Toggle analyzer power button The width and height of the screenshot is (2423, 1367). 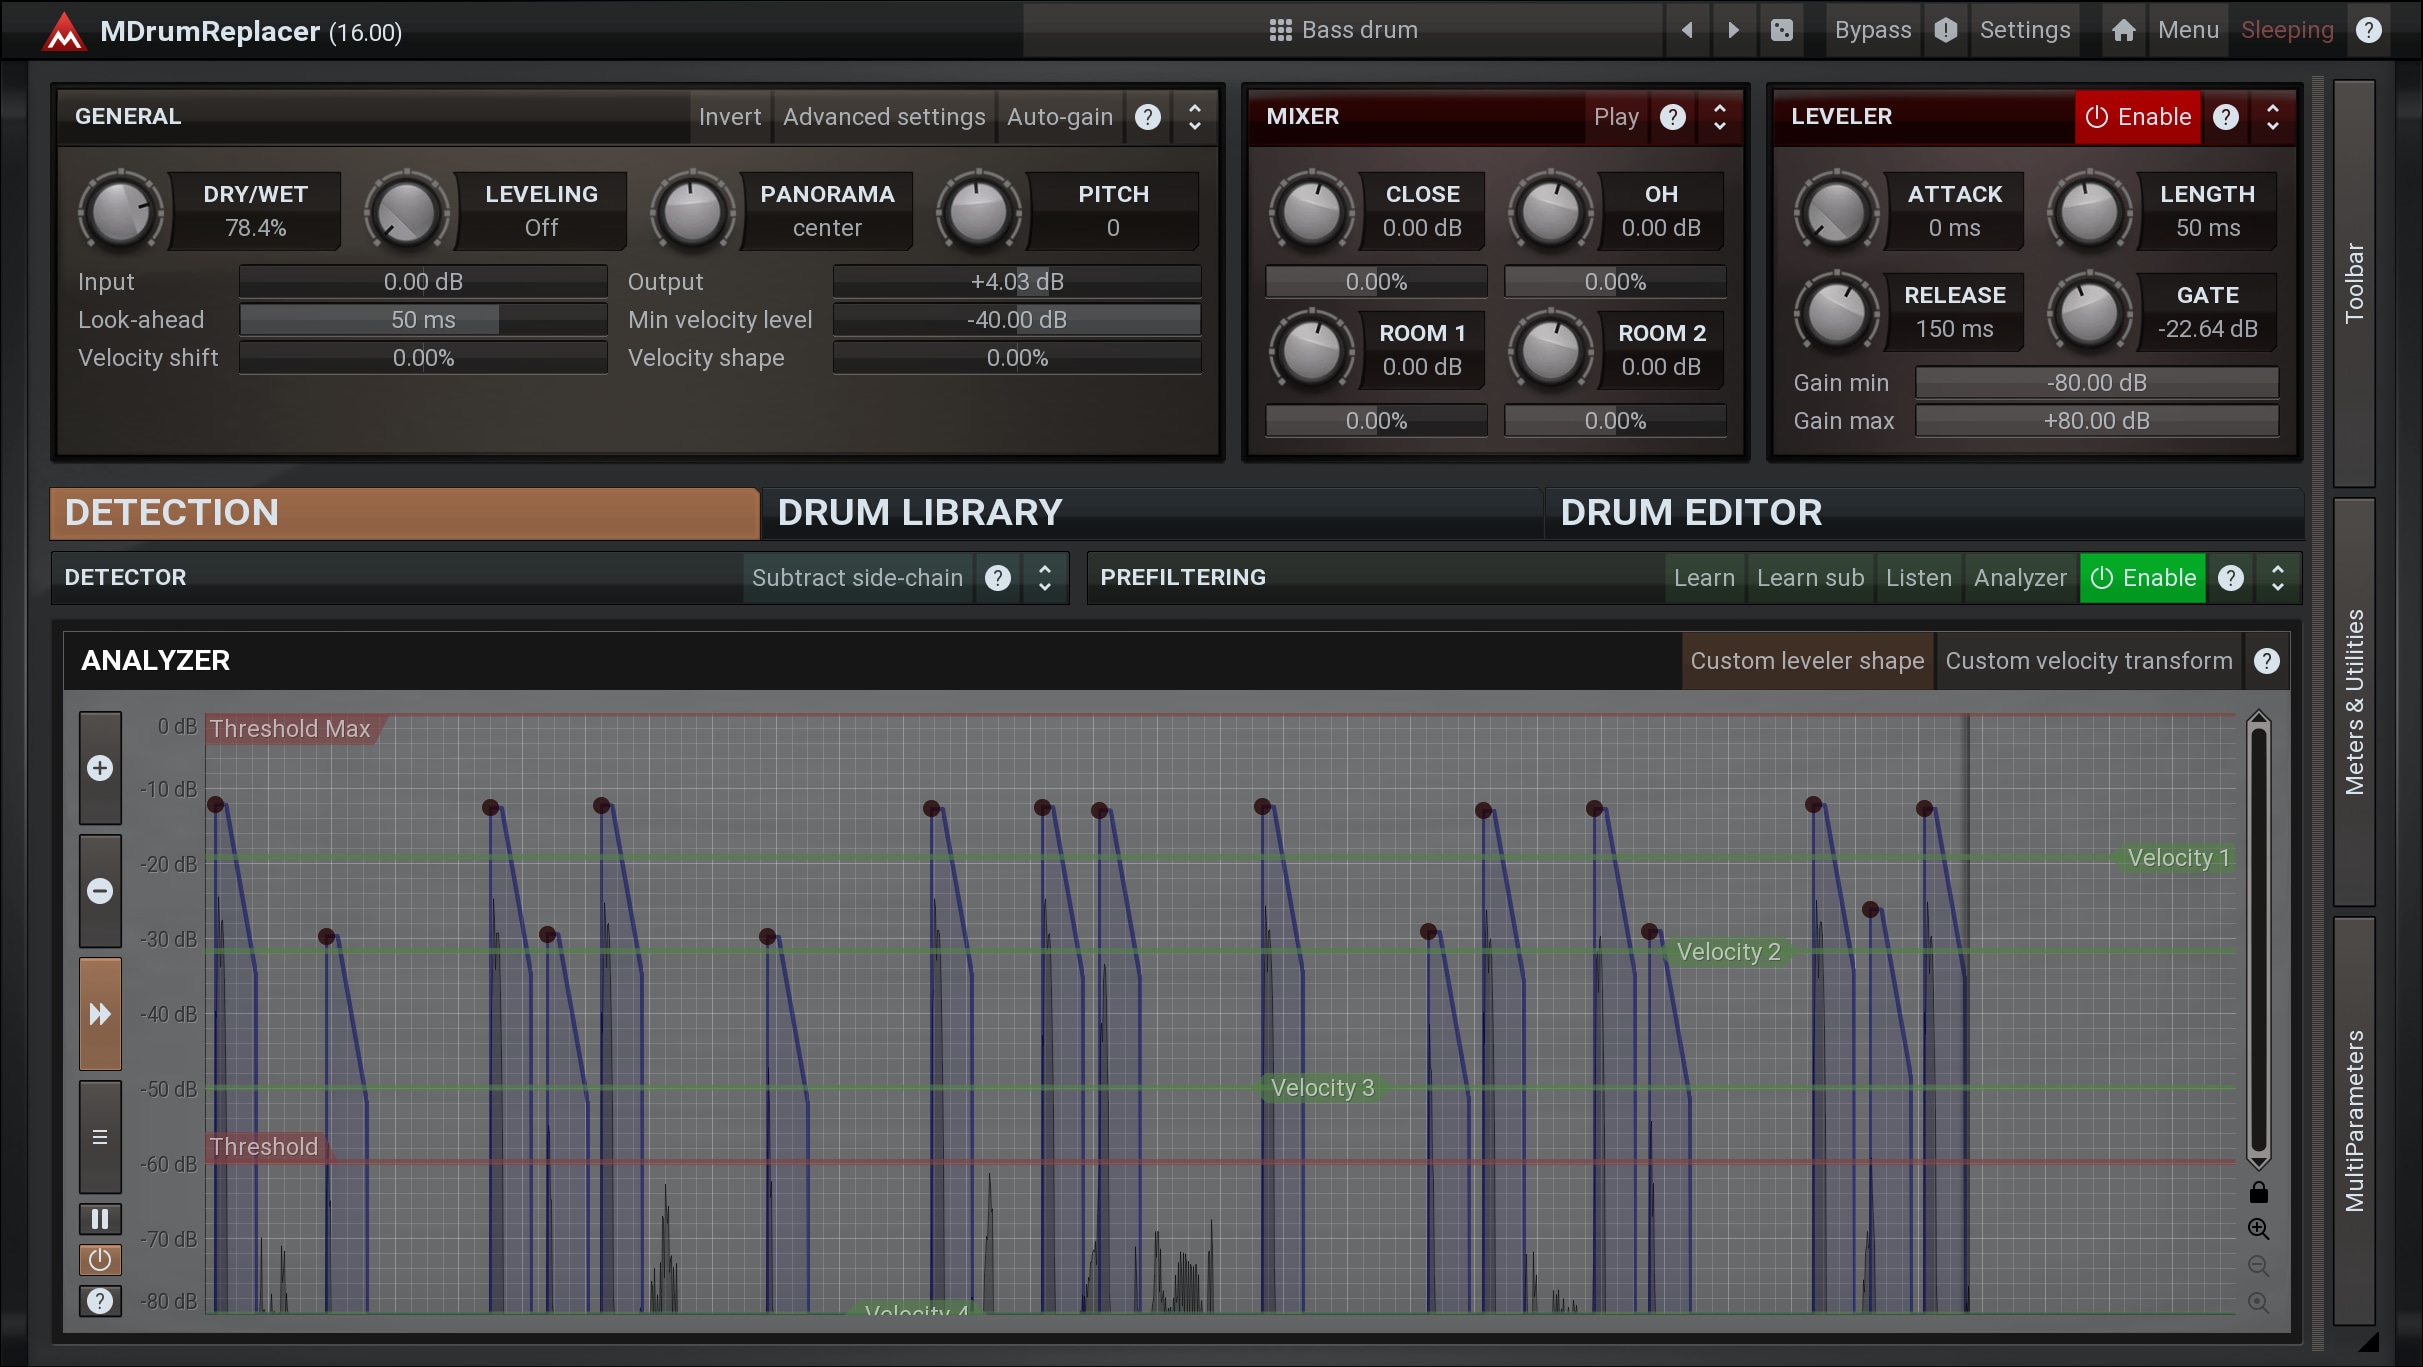pyautogui.click(x=100, y=1260)
